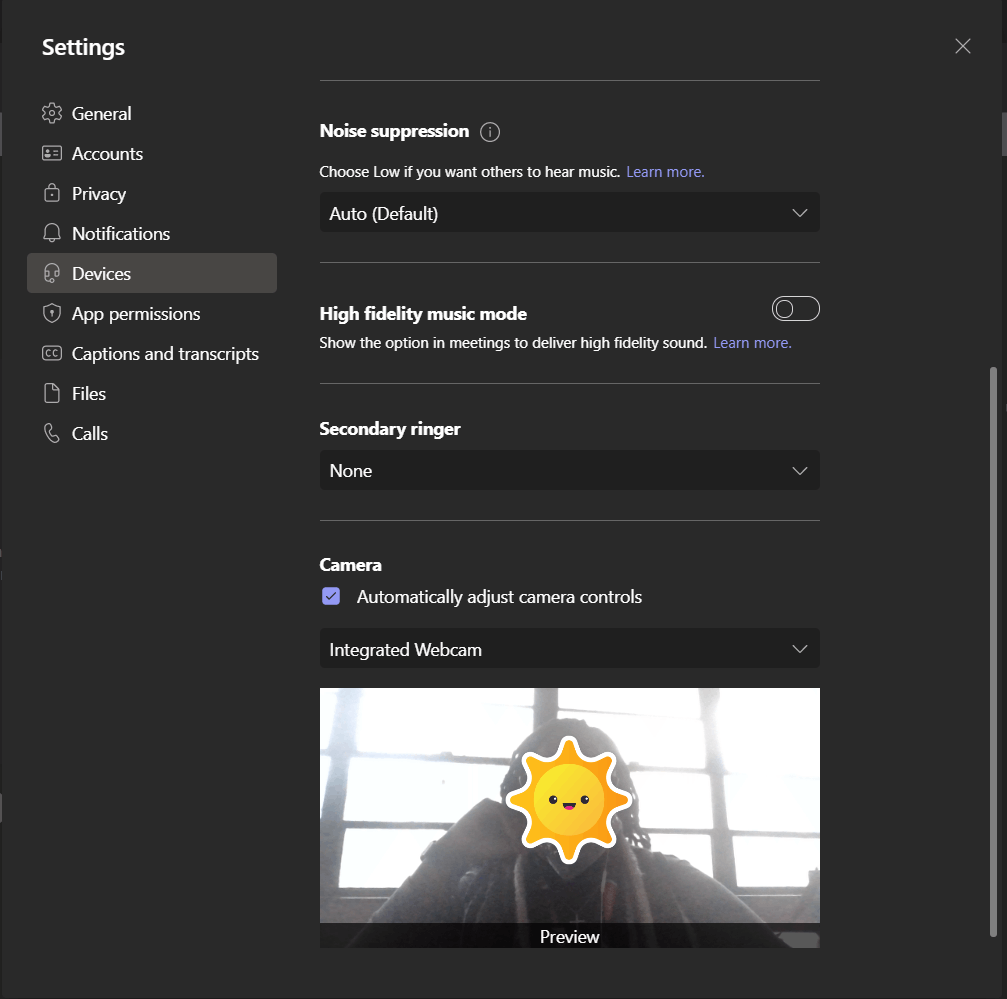The image size is (1007, 999).
Task: Click the Preview label under camera
Action: (570, 937)
